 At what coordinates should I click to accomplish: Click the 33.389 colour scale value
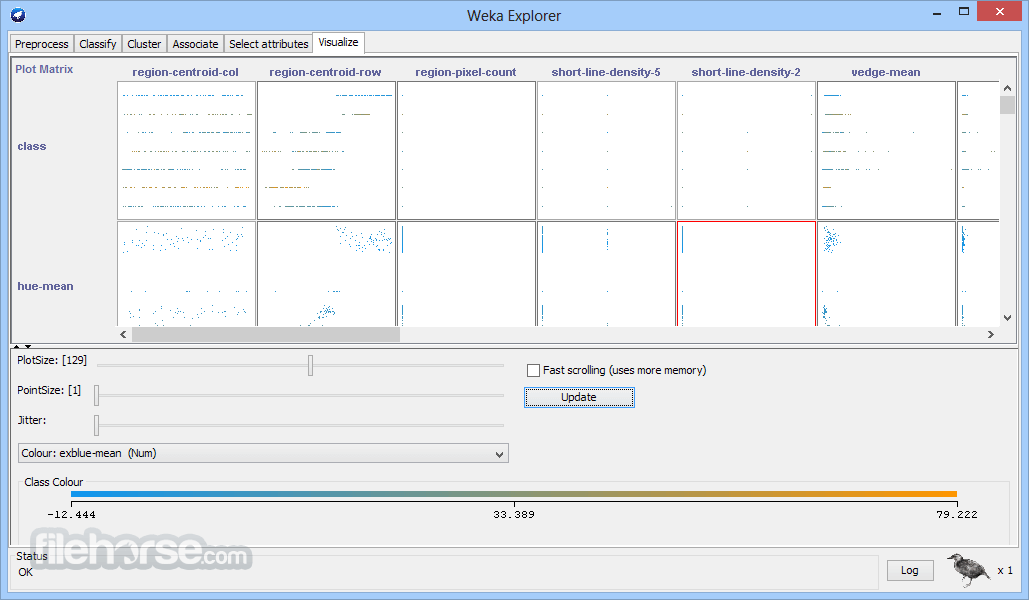[514, 515]
